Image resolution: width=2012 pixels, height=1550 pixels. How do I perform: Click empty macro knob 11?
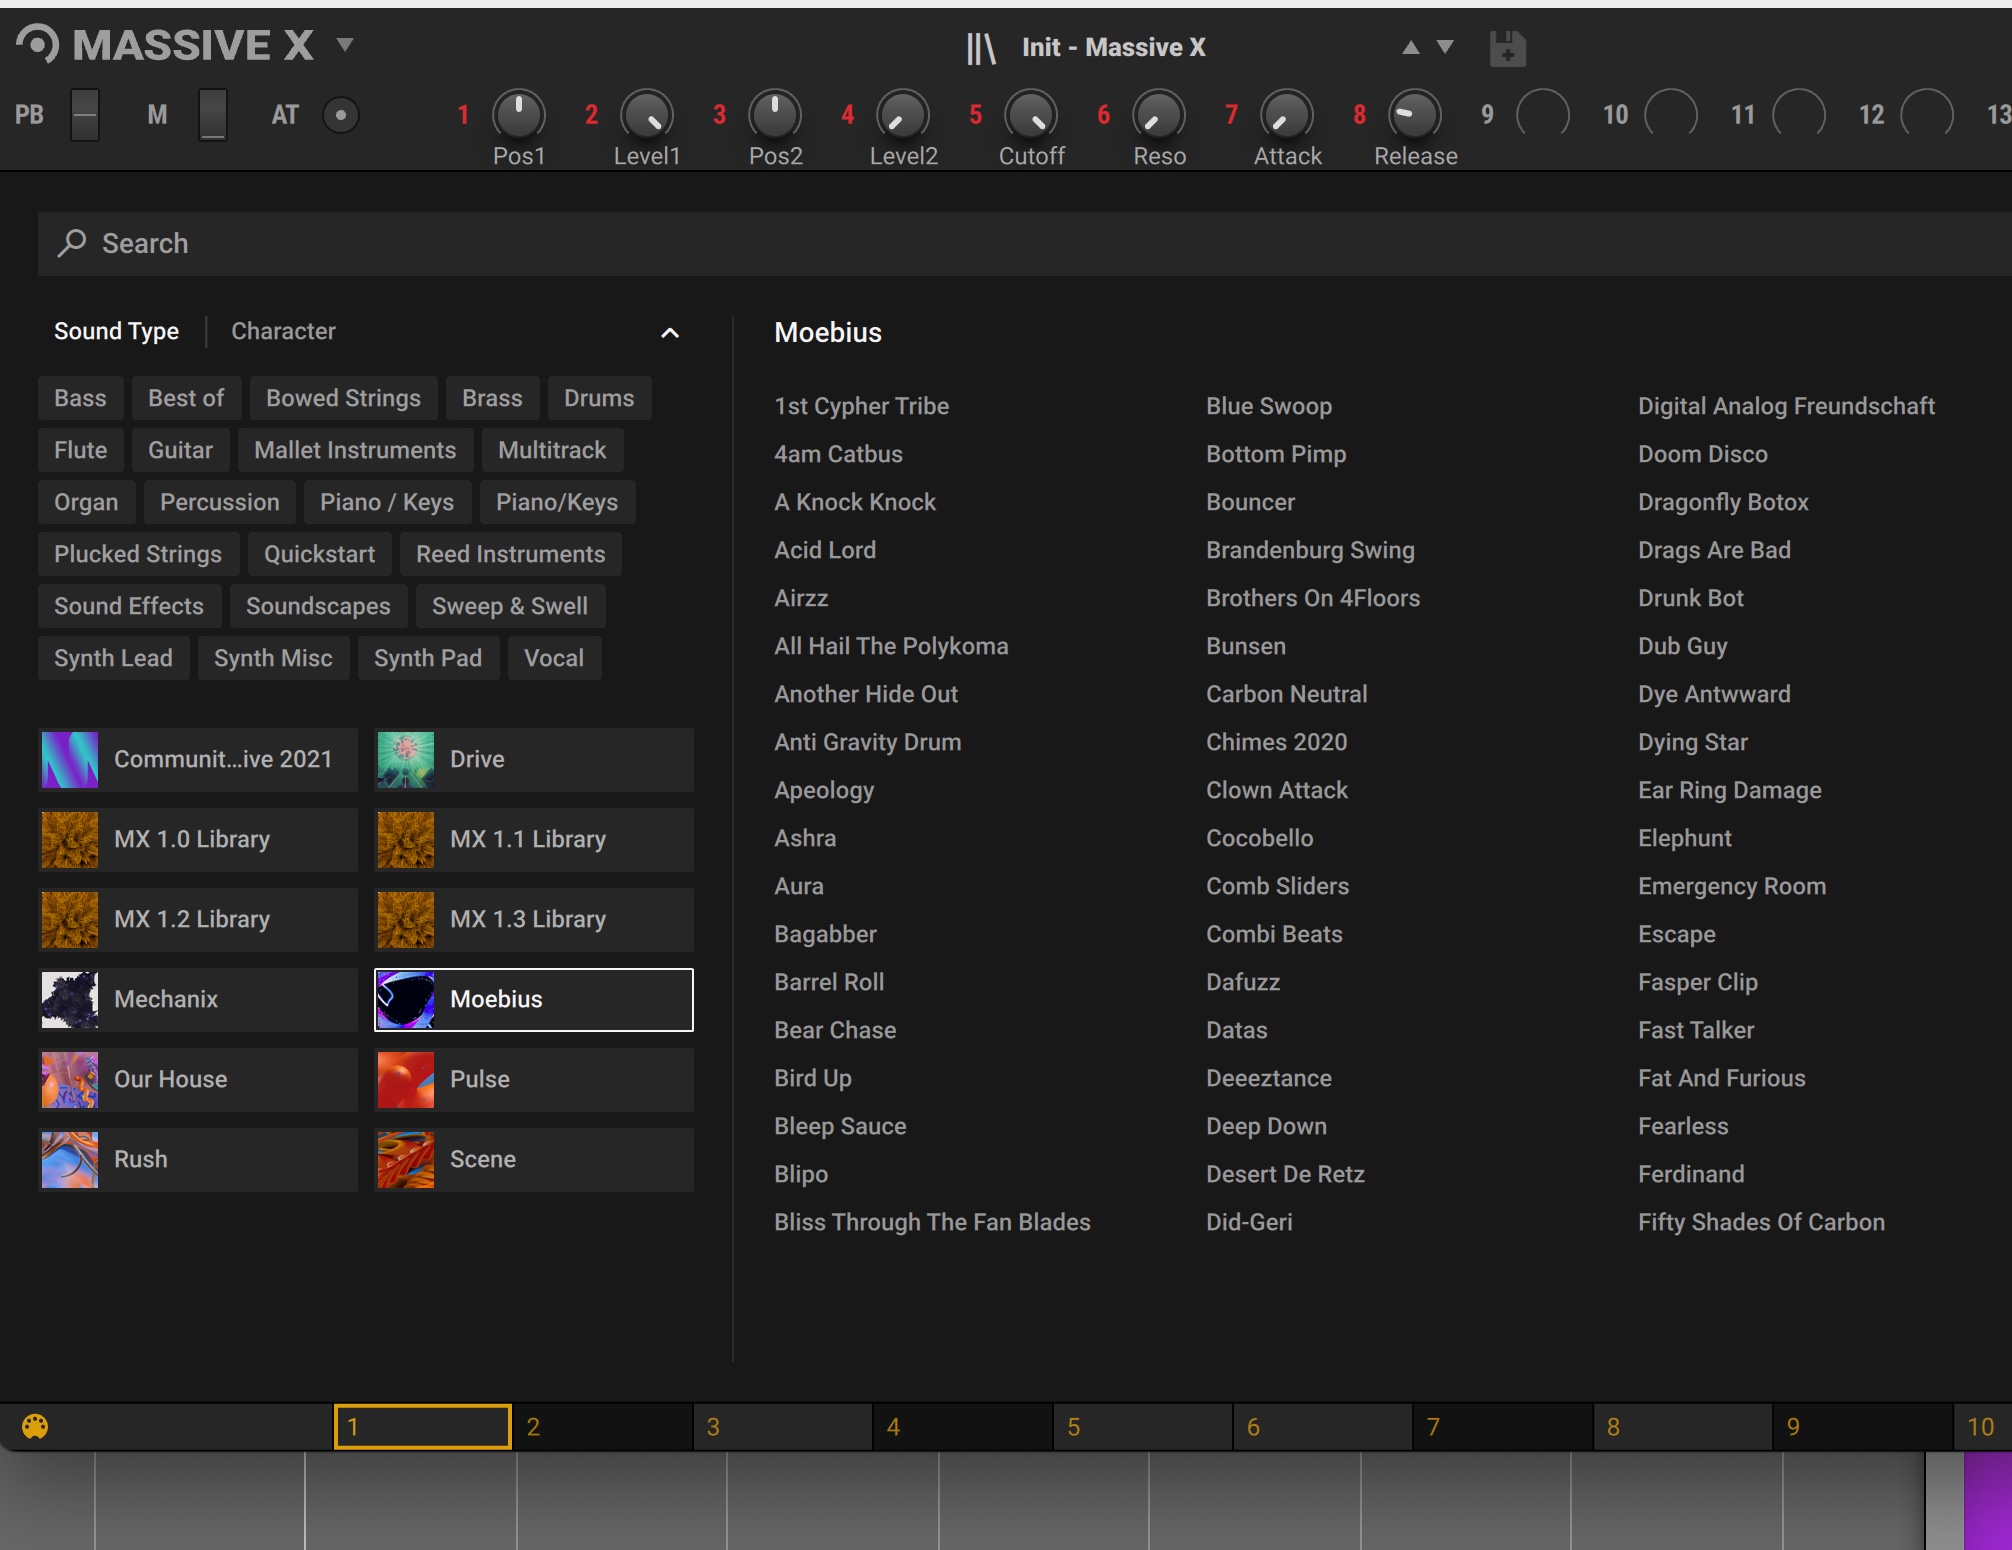(x=1799, y=115)
